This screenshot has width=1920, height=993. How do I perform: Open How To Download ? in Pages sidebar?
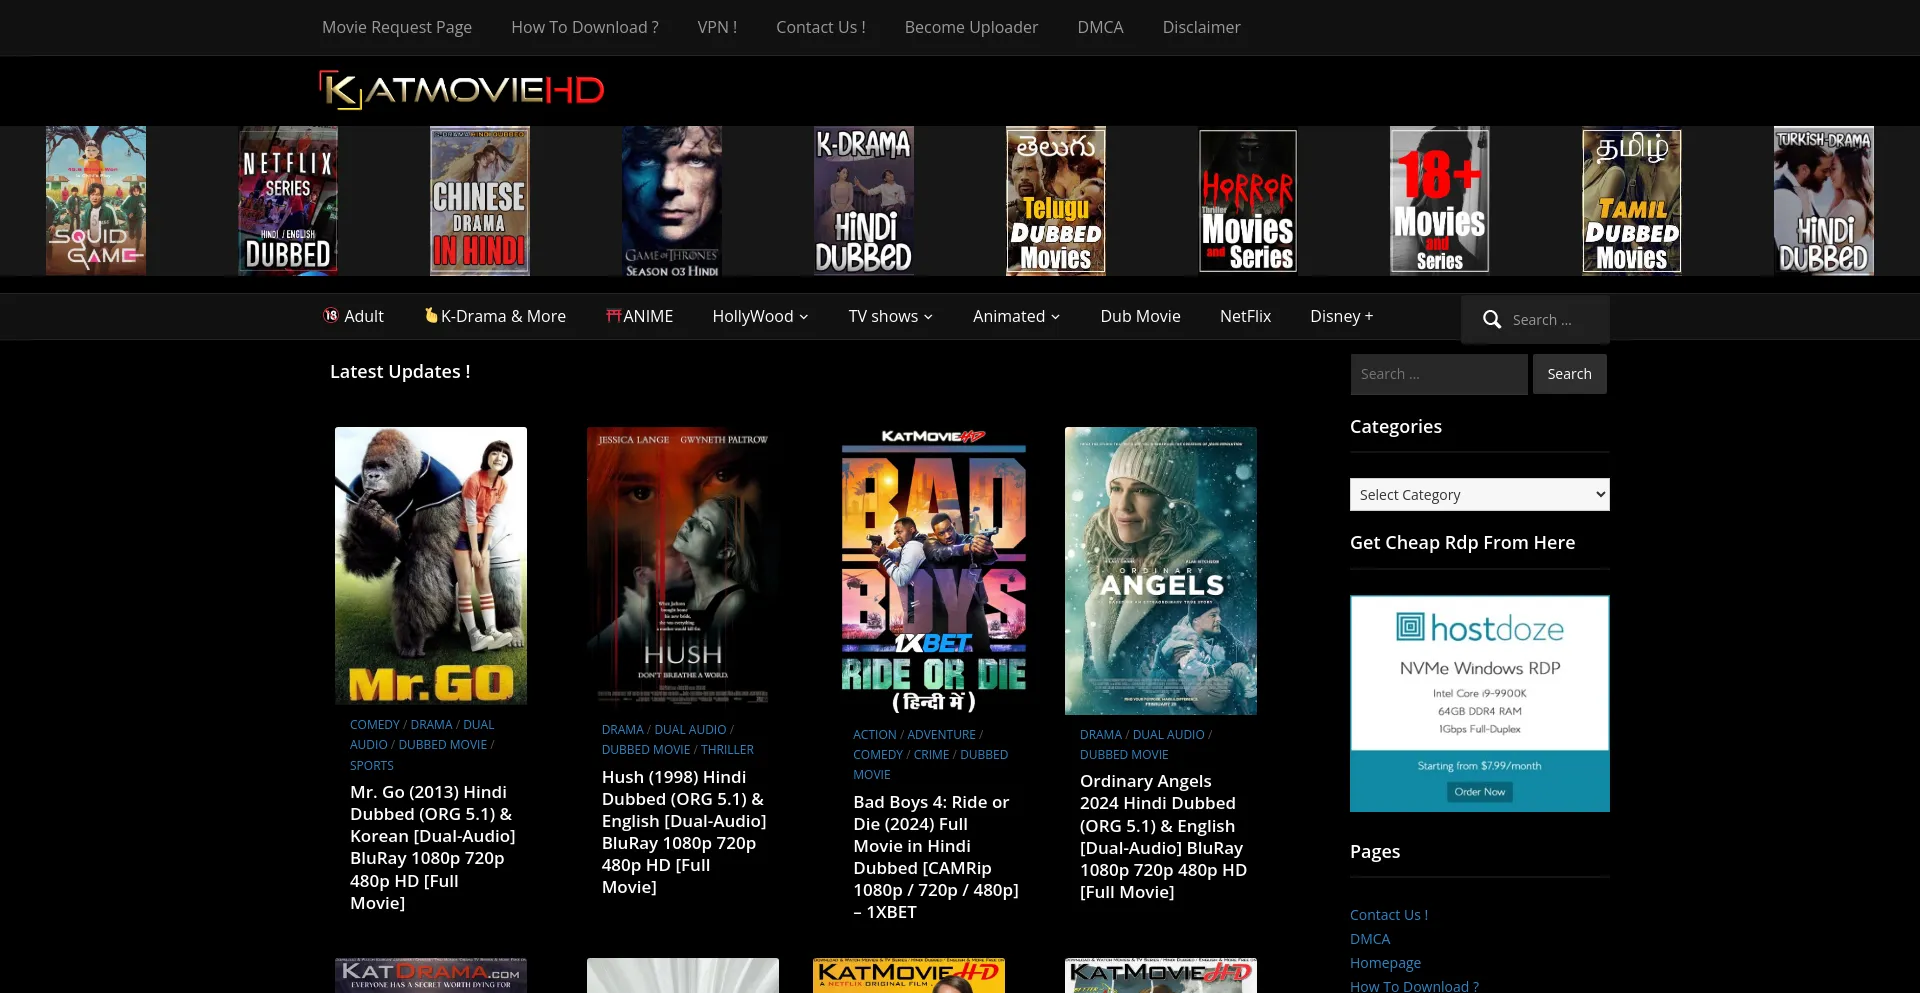[1414, 986]
